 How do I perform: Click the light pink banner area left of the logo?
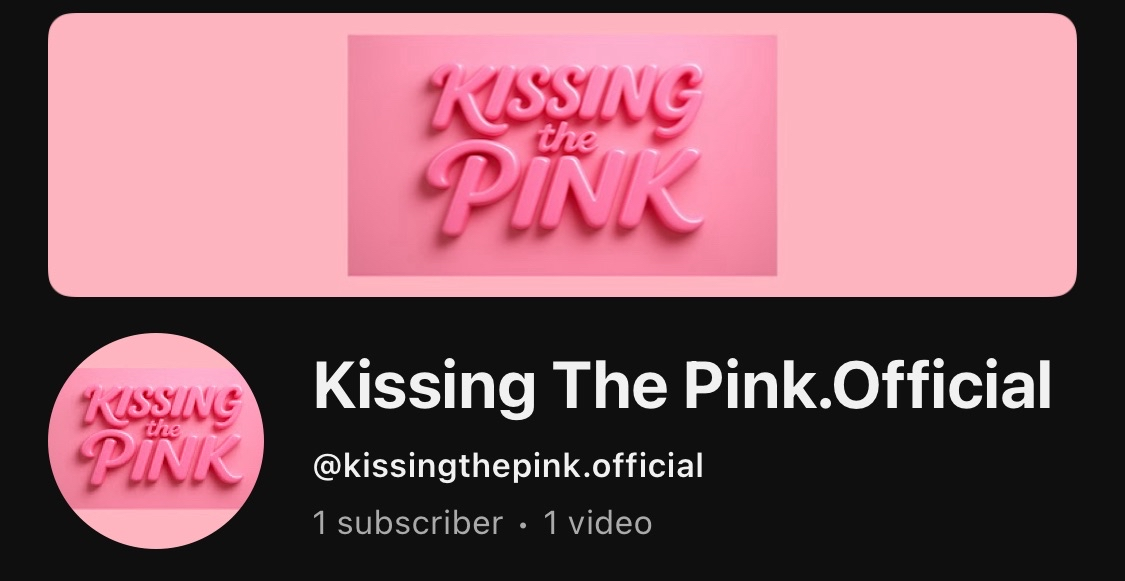click(198, 155)
